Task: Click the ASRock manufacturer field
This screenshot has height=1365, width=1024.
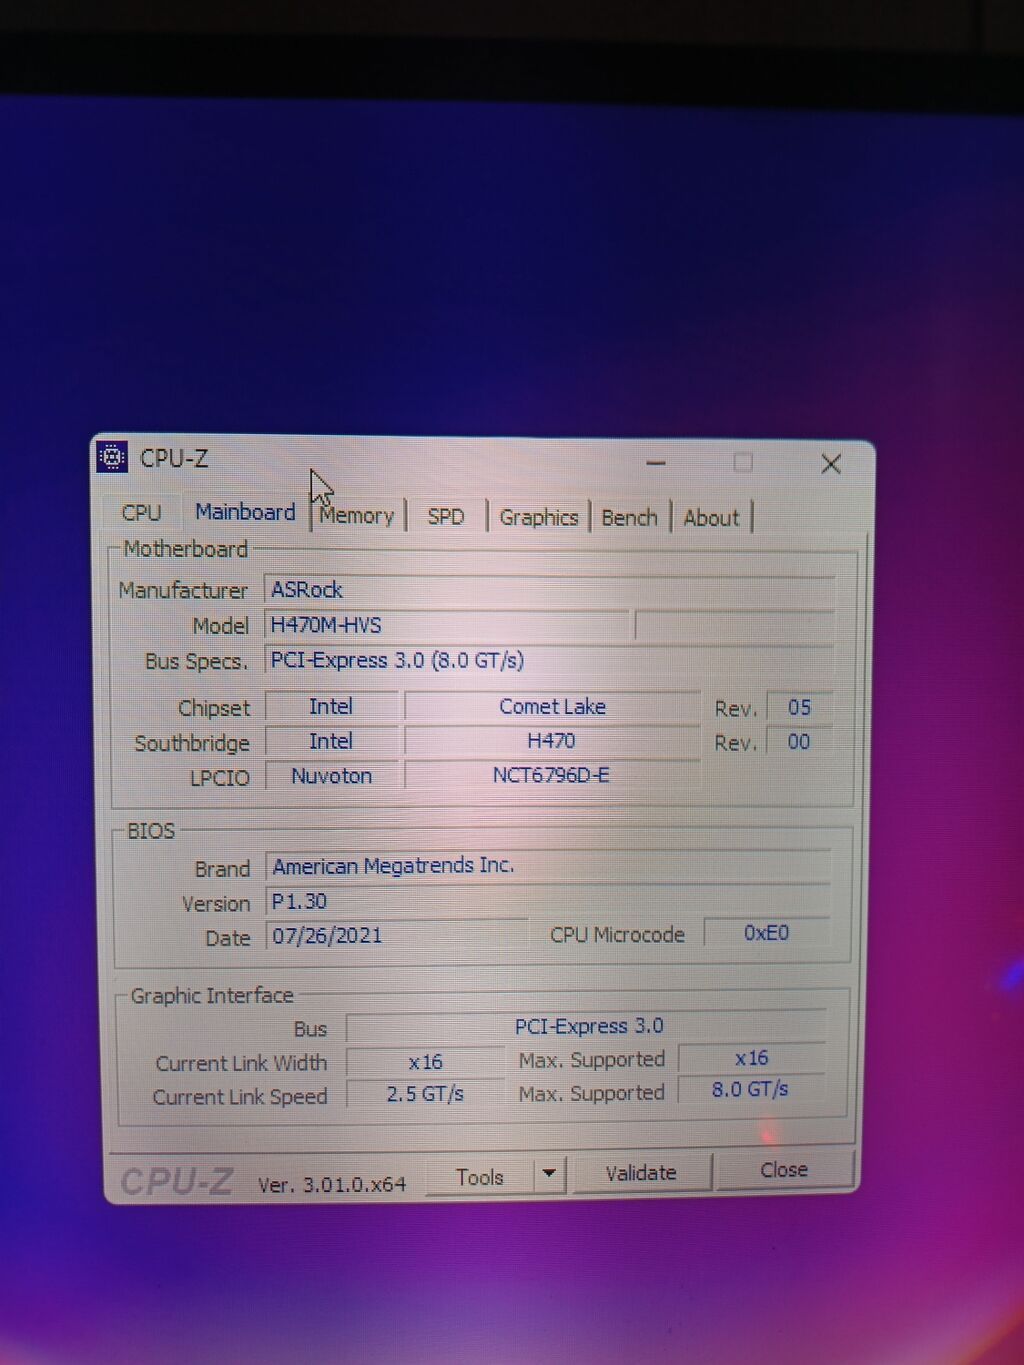Action: (x=549, y=589)
